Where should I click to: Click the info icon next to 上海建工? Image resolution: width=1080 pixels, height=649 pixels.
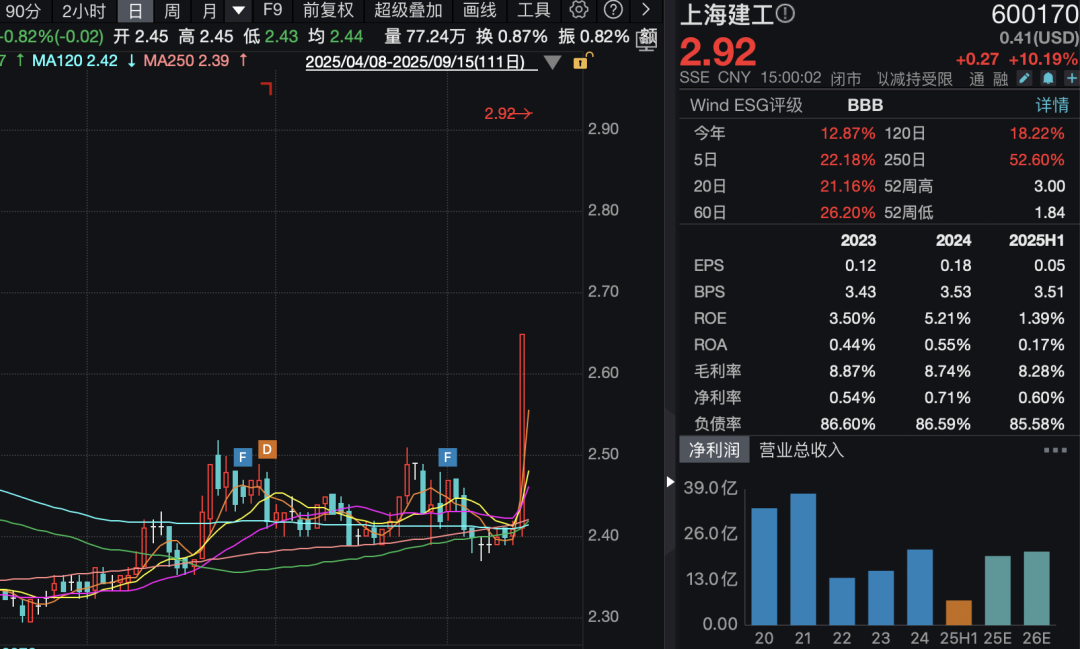tap(785, 13)
